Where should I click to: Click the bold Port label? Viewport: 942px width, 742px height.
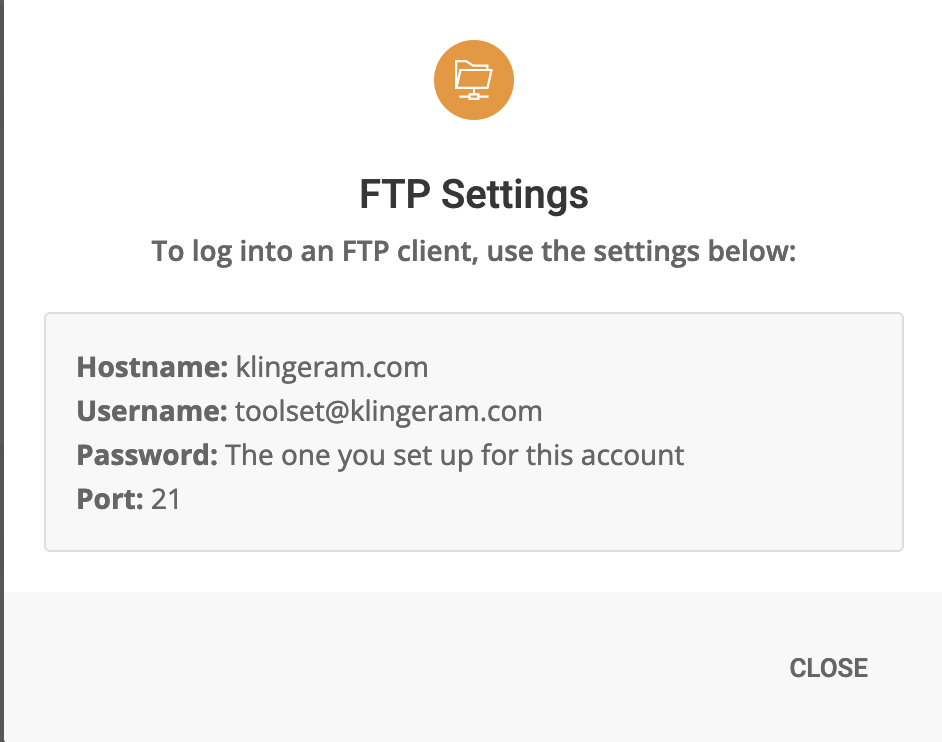110,498
